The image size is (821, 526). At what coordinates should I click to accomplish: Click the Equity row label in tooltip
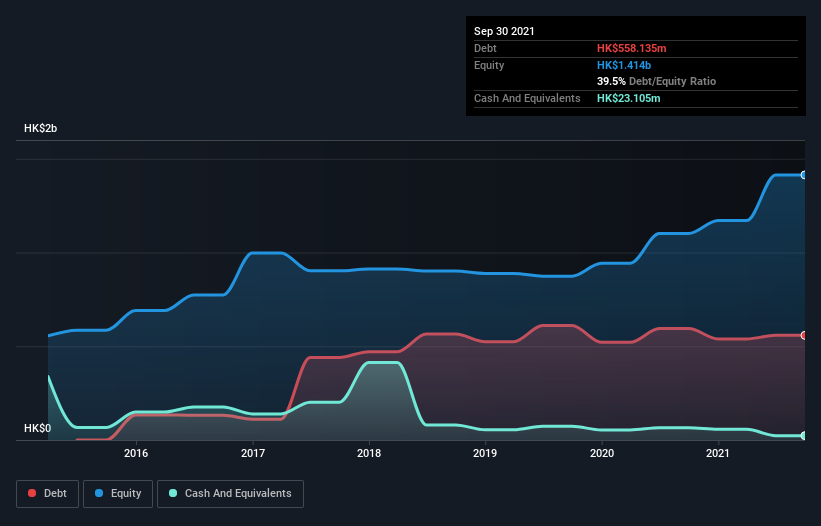(x=489, y=65)
